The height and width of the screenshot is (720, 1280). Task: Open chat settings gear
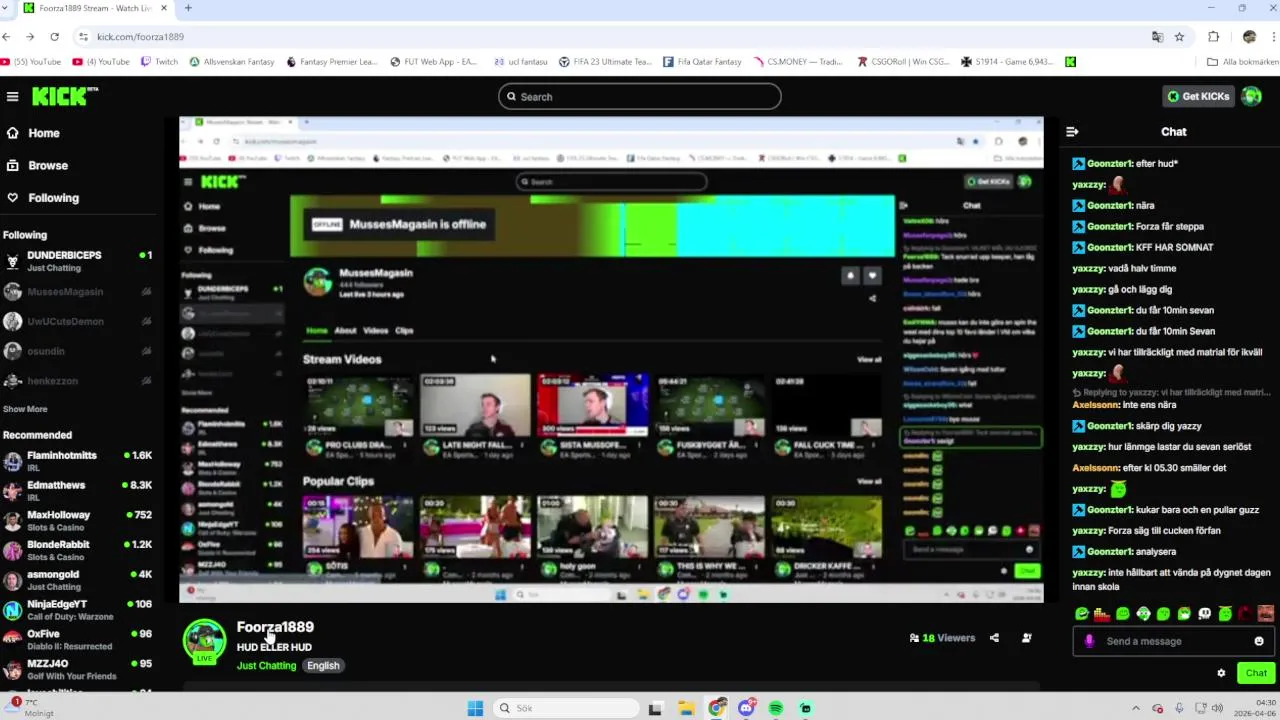(x=1221, y=673)
